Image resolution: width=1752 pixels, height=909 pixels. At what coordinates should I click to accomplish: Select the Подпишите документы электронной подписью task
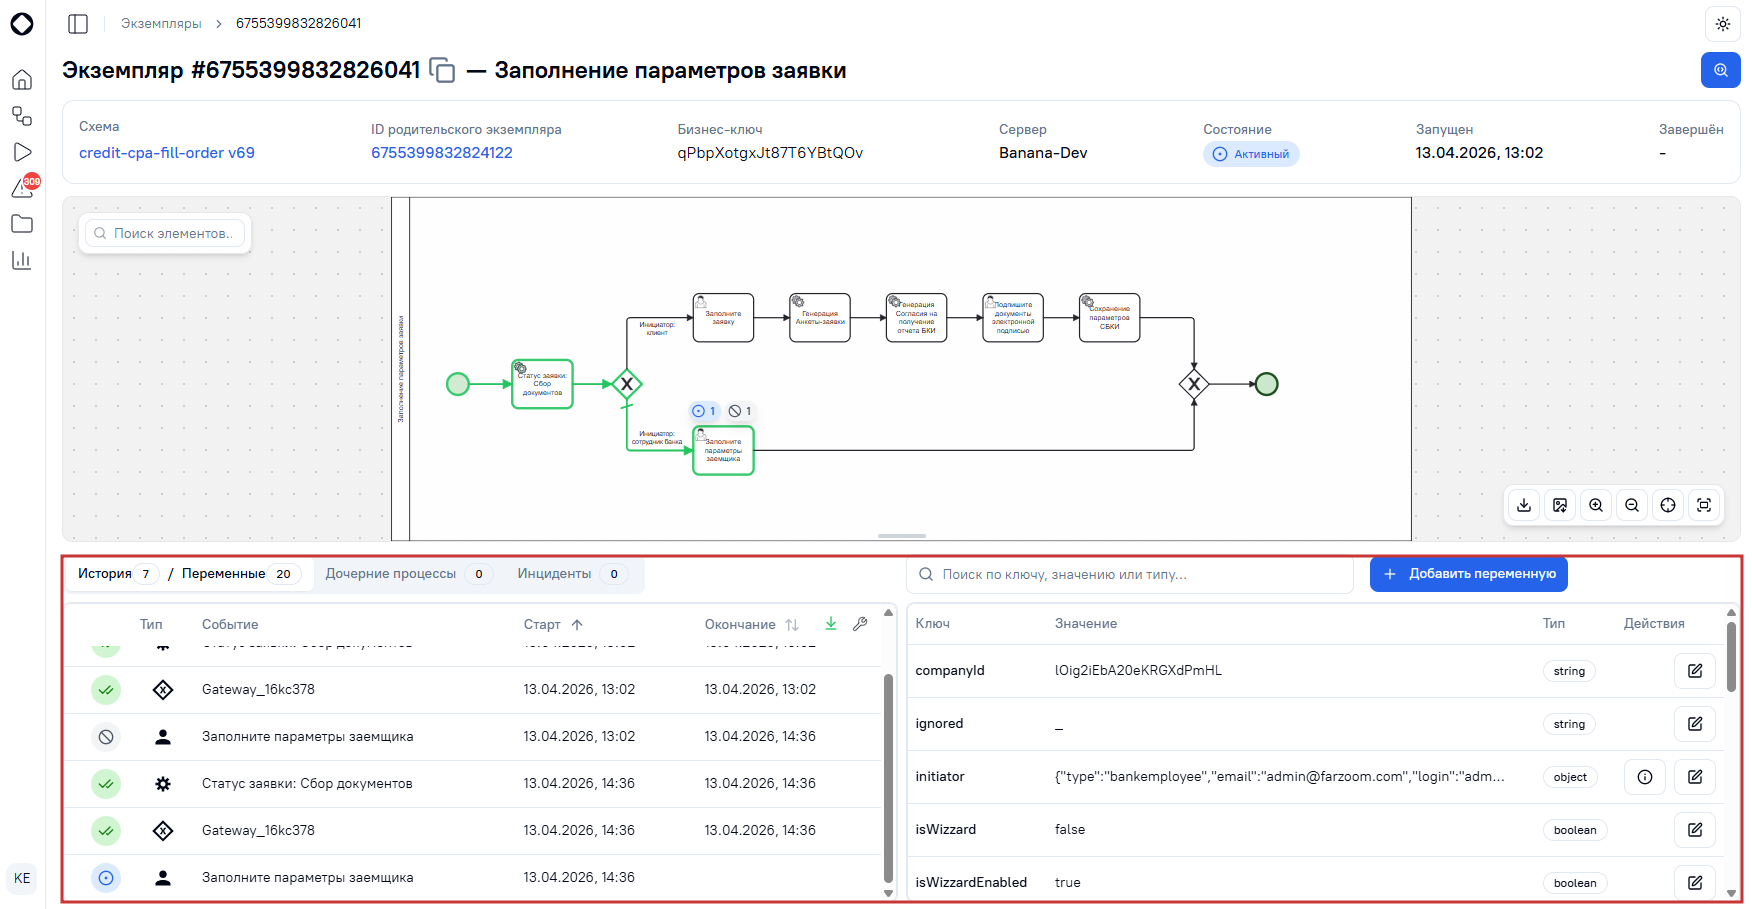click(1013, 318)
